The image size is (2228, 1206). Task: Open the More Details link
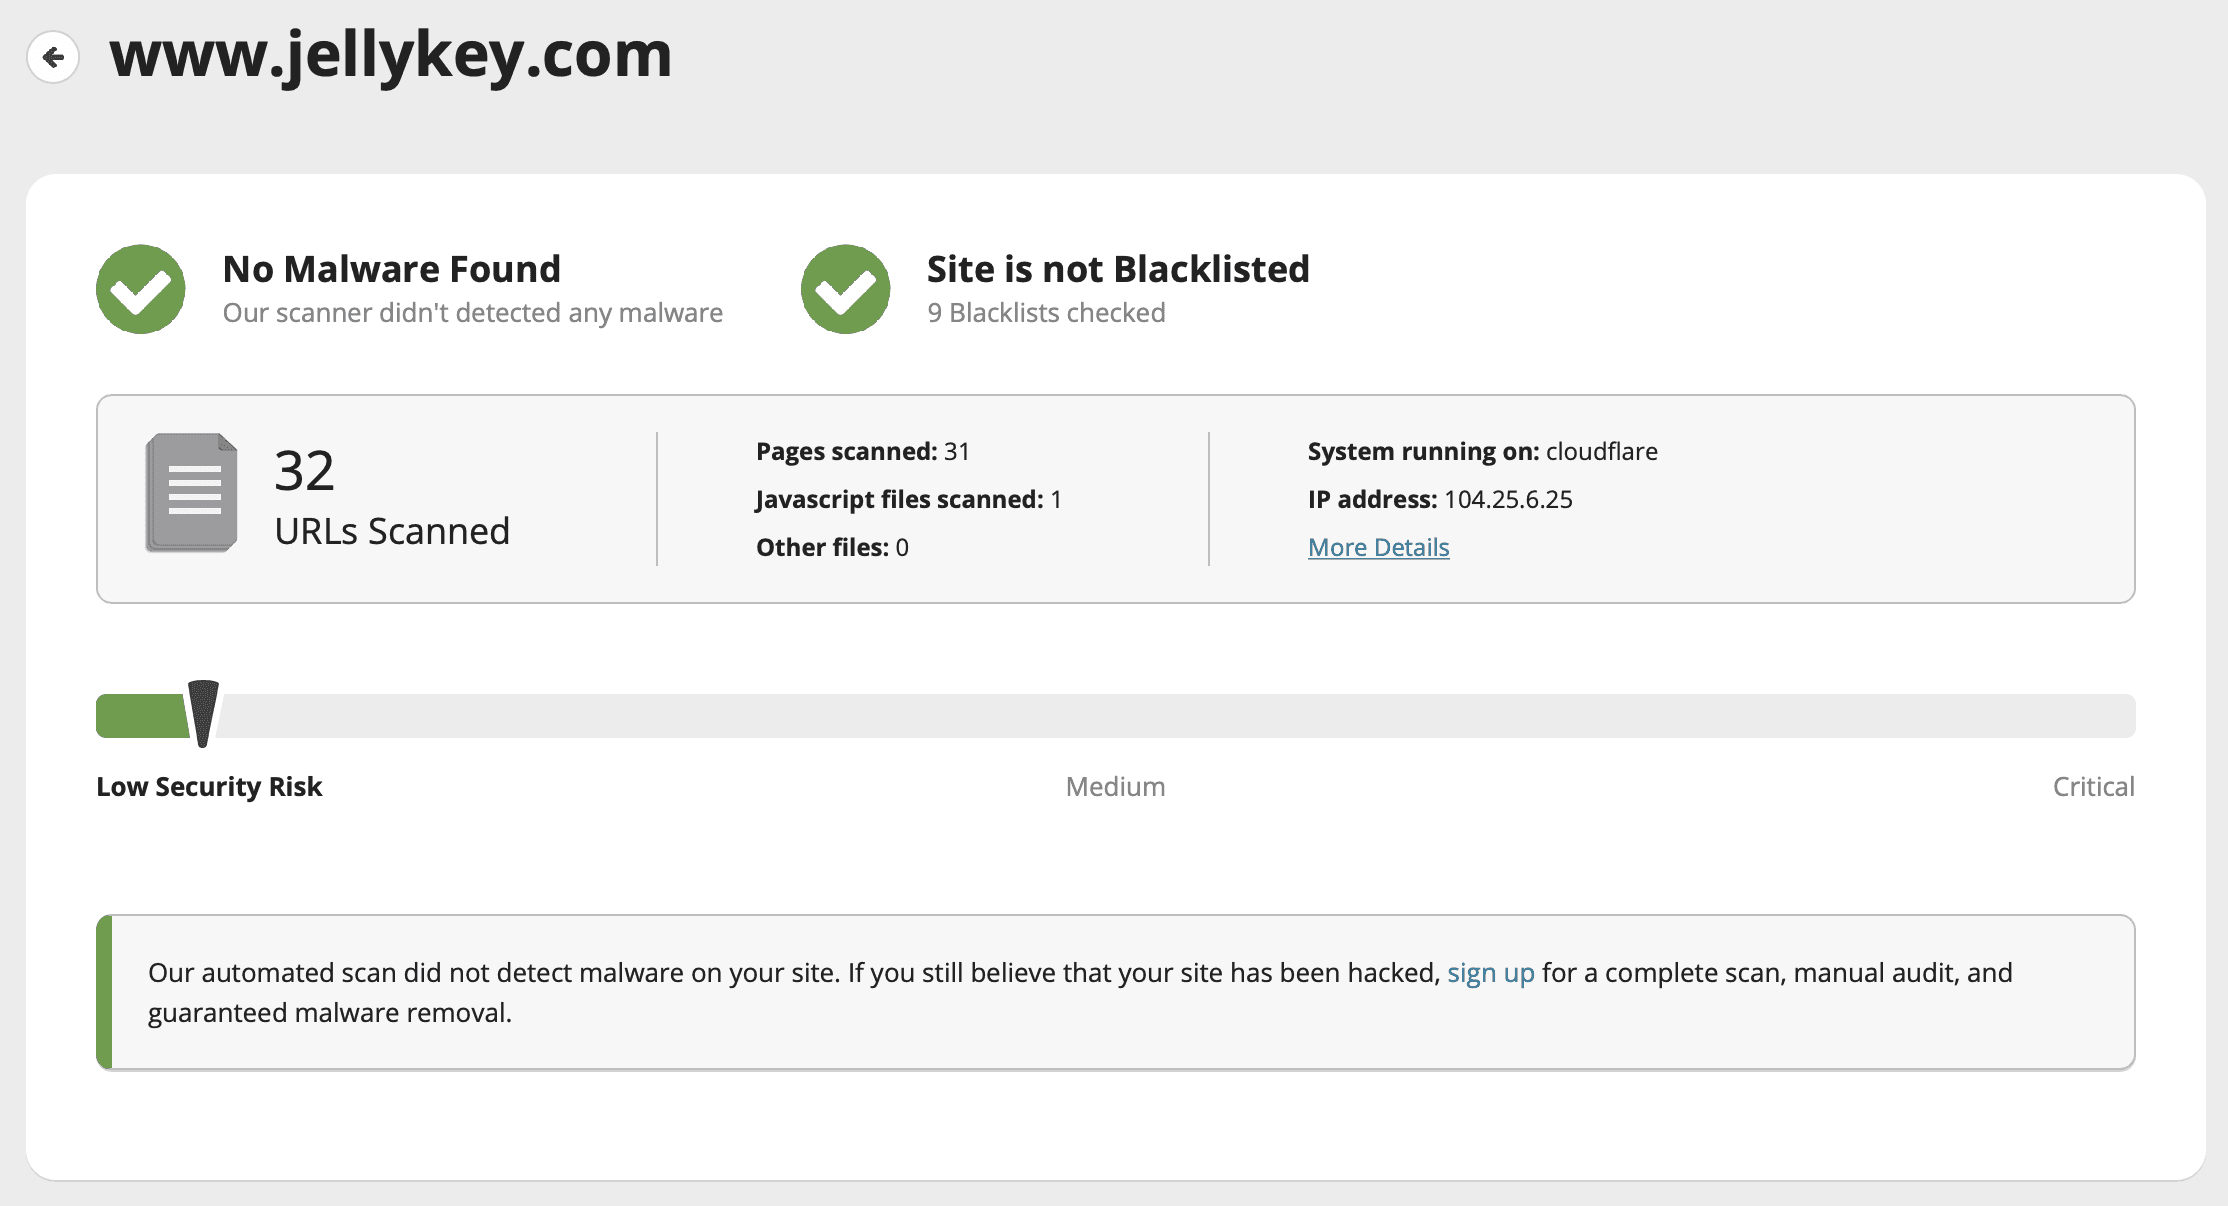tap(1378, 547)
